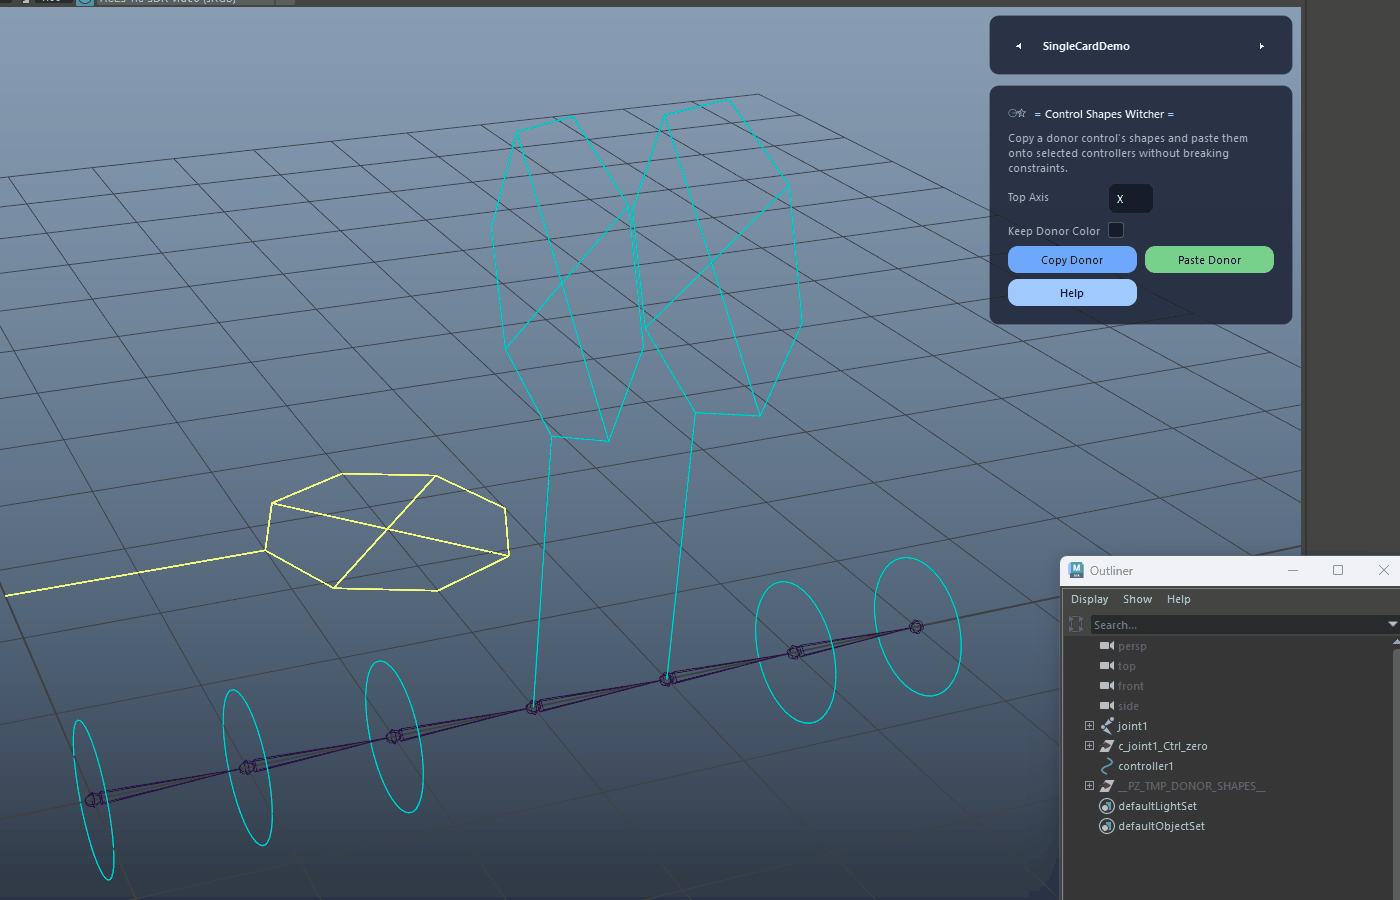Click into the Outliner Search field

1238,624
